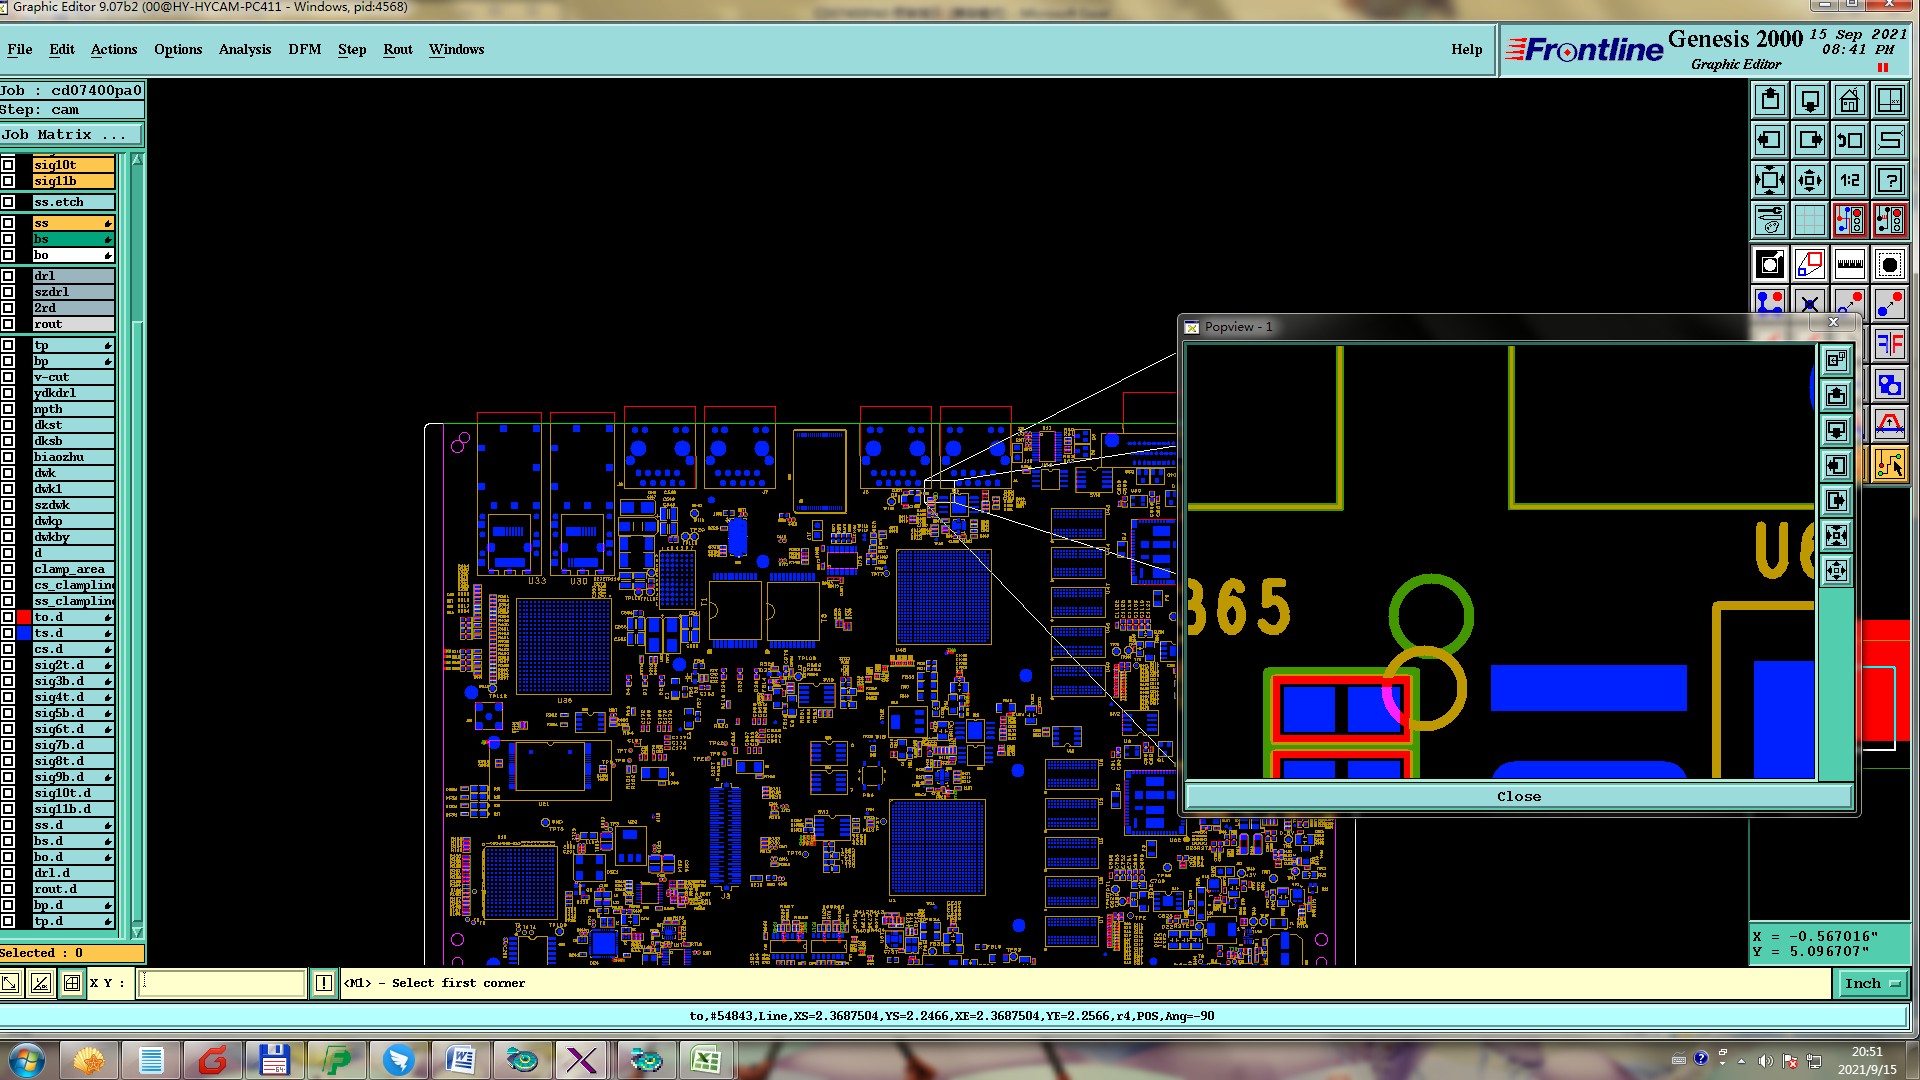Toggle checkbox for ss.etch layer
This screenshot has width=1920, height=1080.
click(x=8, y=202)
